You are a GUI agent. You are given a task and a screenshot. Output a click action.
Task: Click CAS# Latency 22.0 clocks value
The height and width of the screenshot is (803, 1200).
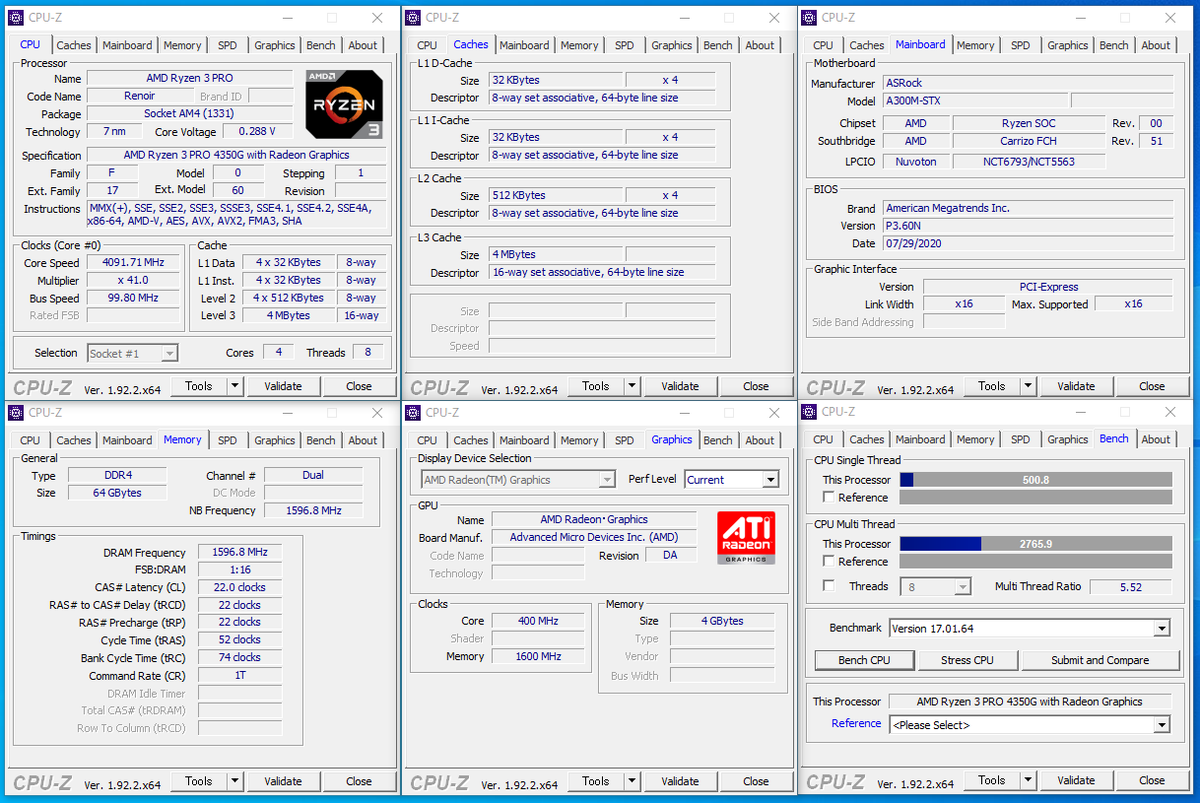(240, 587)
